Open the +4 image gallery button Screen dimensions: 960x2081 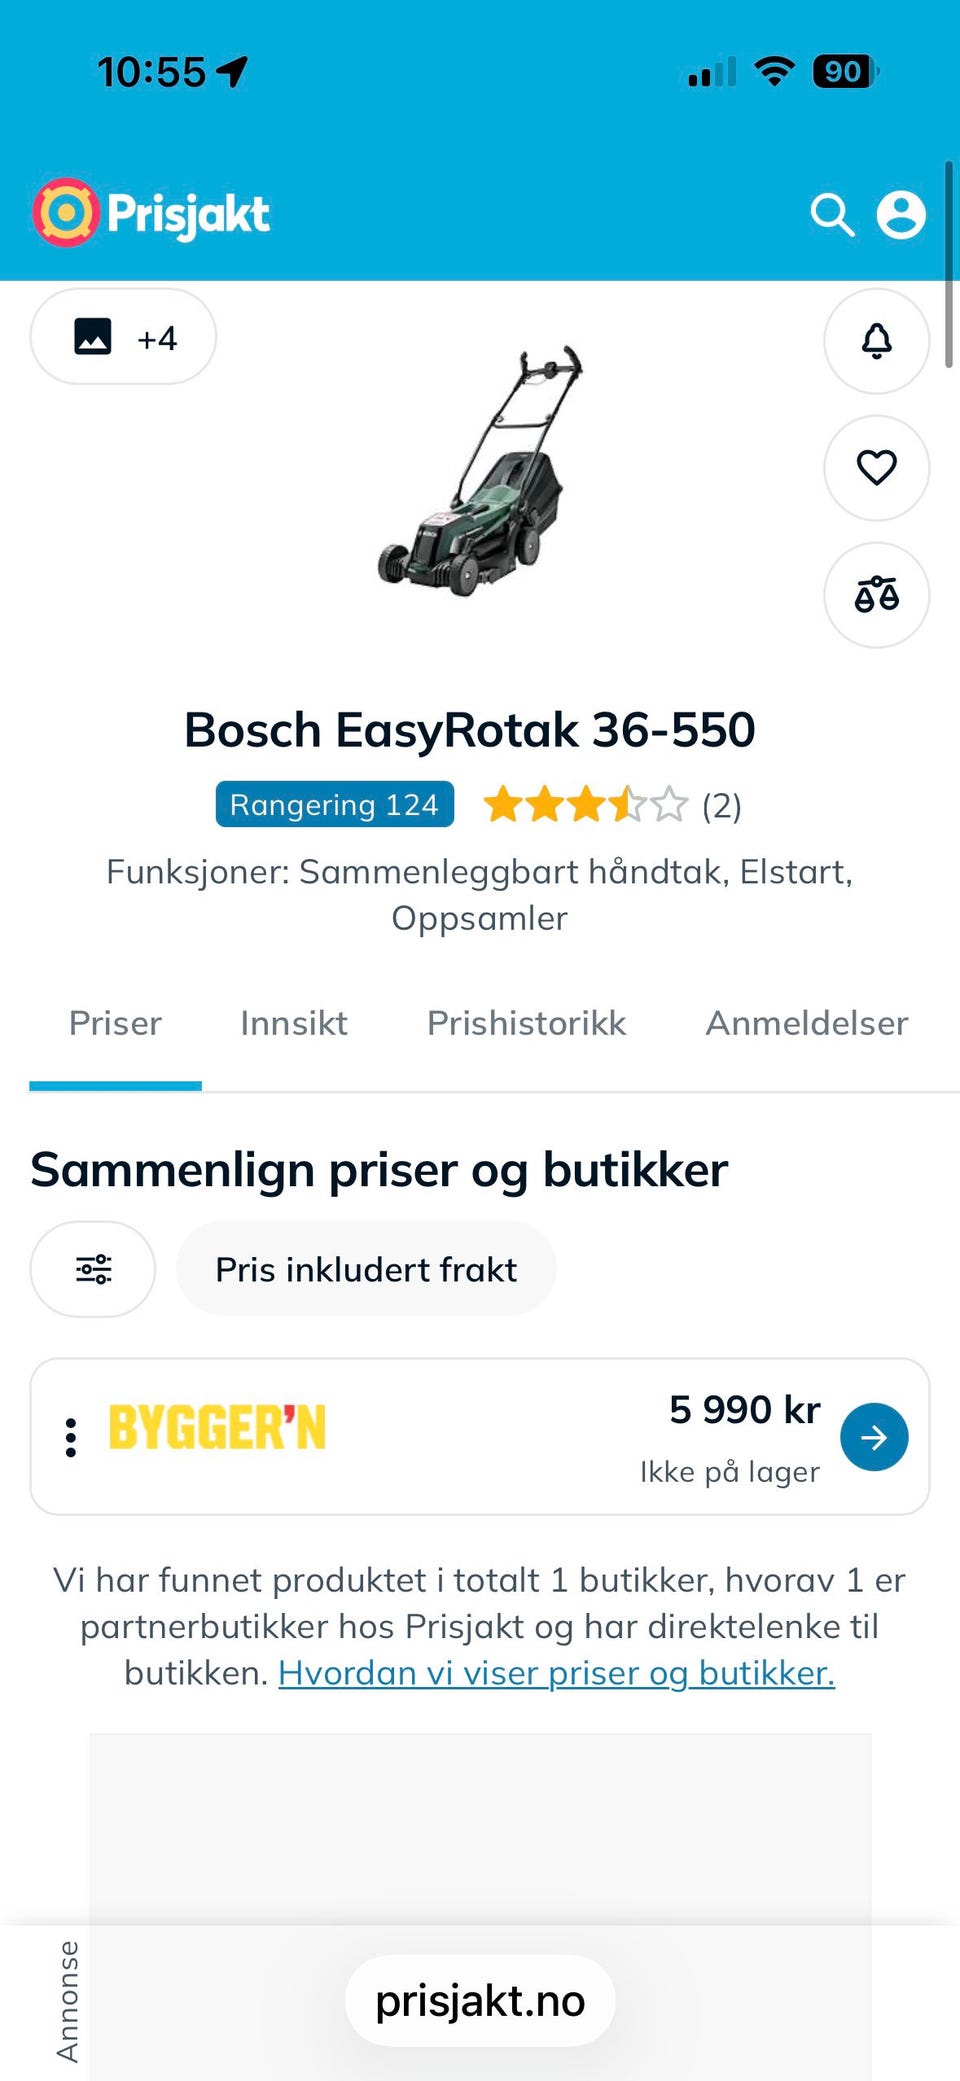123,337
